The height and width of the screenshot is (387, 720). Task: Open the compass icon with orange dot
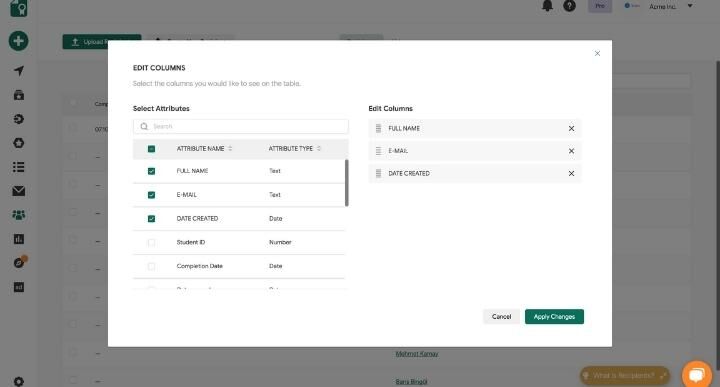[x=19, y=262]
